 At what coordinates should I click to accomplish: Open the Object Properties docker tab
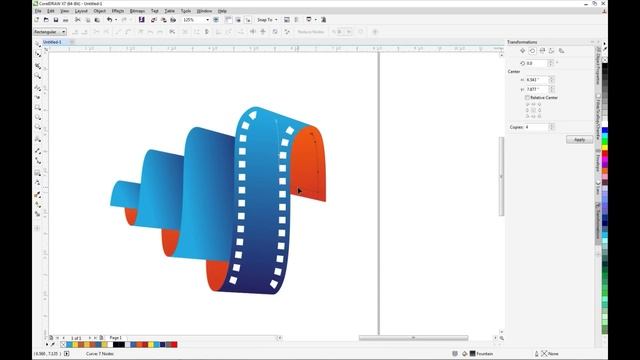coord(598,65)
